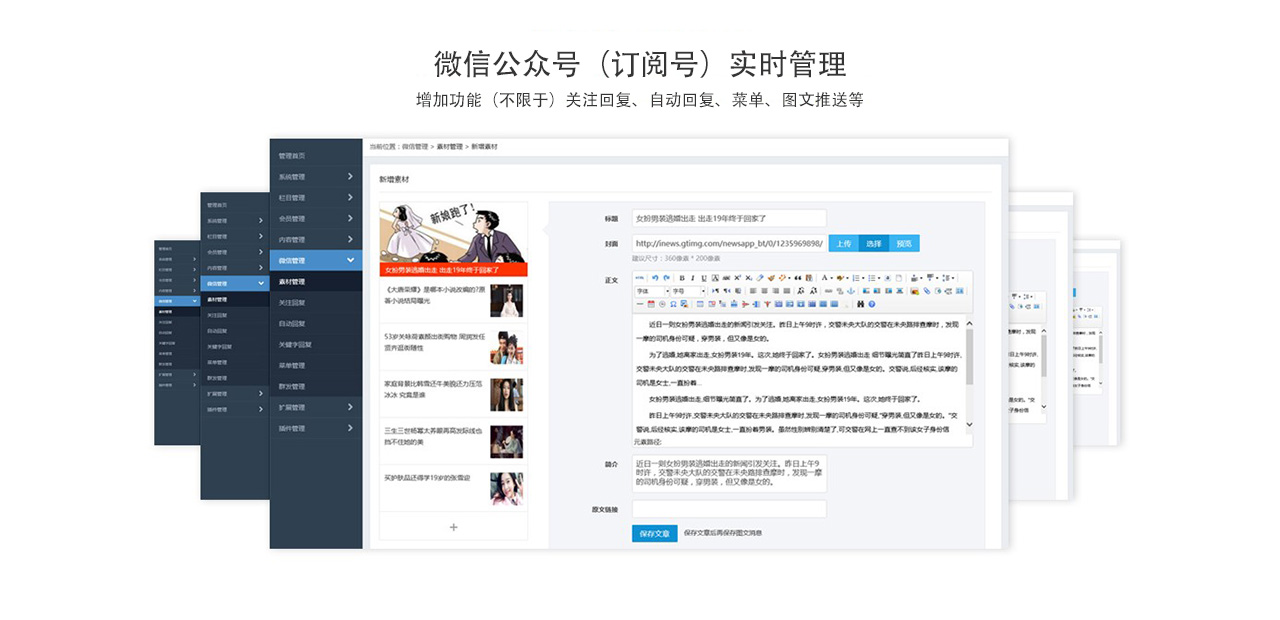Open 管理首页 in the front sidebar

(316, 156)
